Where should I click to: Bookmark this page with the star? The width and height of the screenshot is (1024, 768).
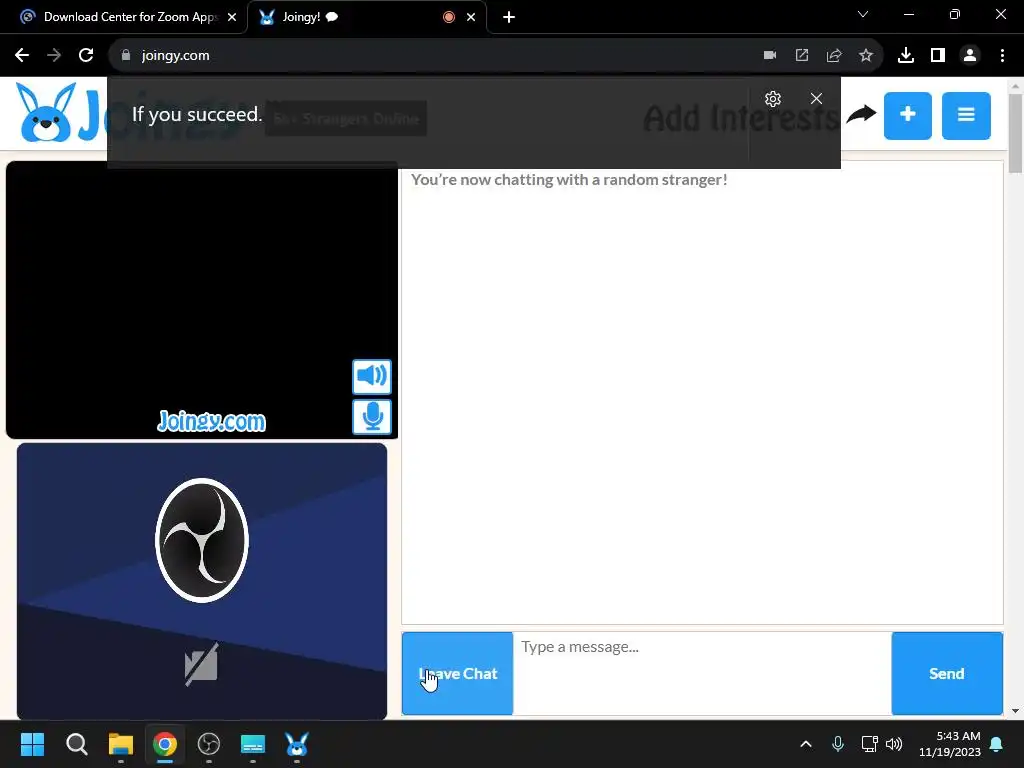click(866, 56)
